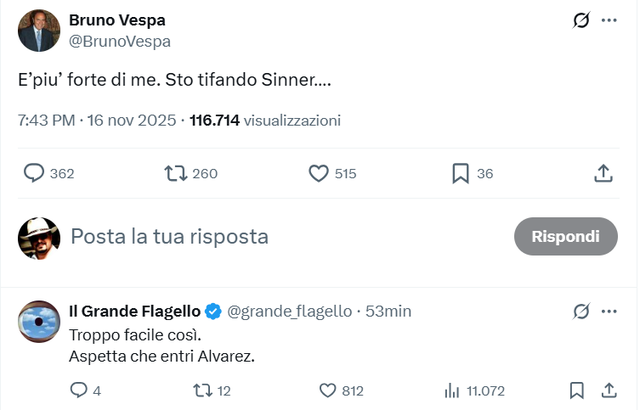Open the 116.714 visualizzazioni link
The height and width of the screenshot is (410, 640).
click(x=278, y=120)
